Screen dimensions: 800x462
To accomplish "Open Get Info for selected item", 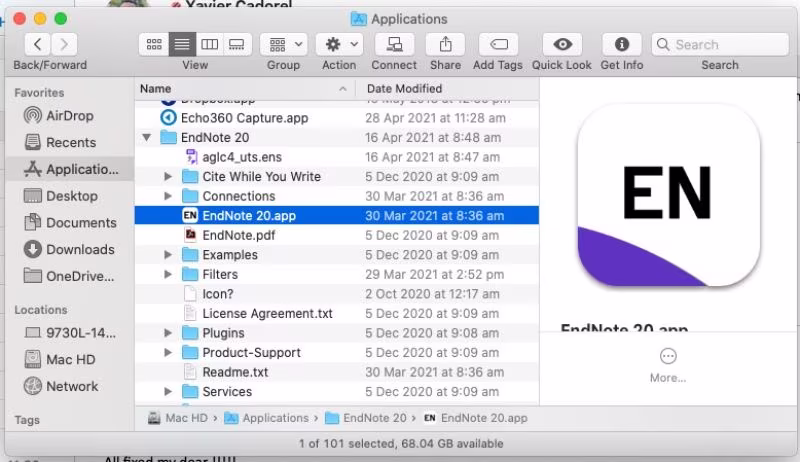I will pos(621,44).
